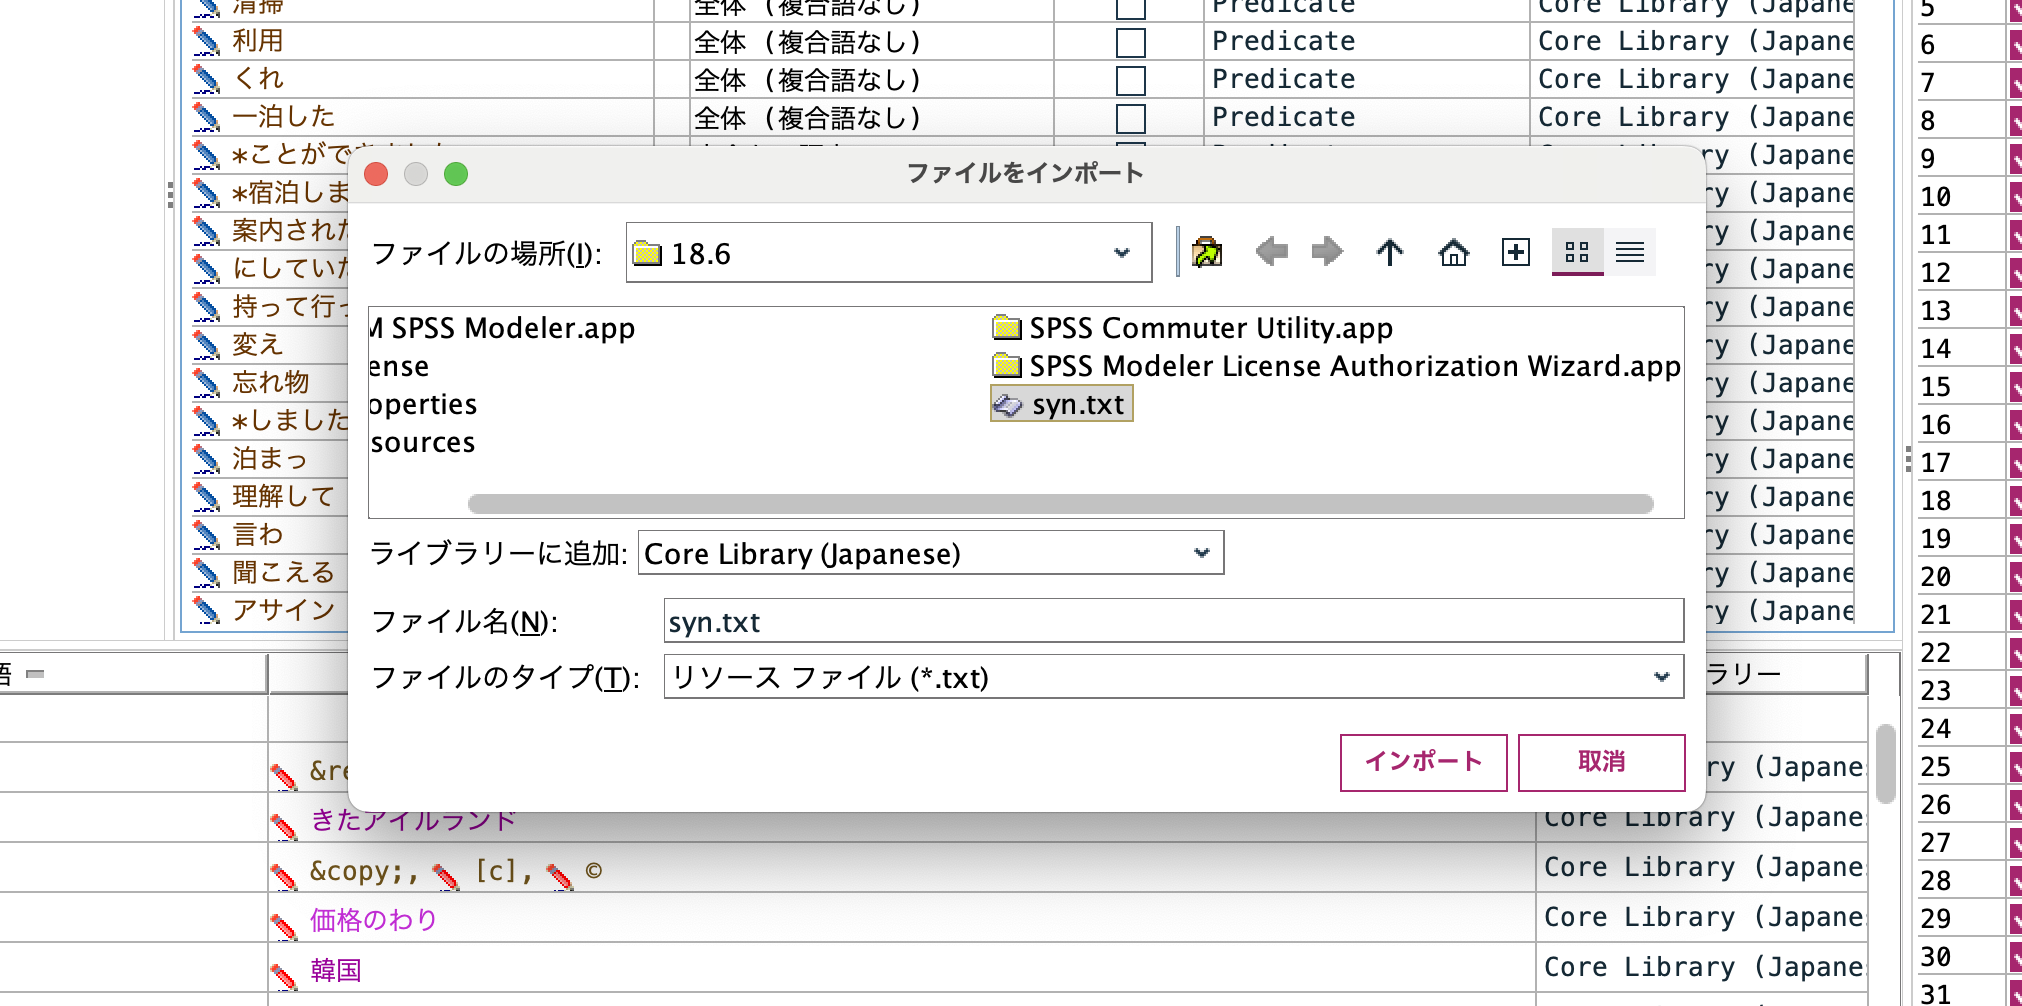This screenshot has width=2022, height=1006.
Task: Check the box on the 利用 row
Action: coord(1130,40)
